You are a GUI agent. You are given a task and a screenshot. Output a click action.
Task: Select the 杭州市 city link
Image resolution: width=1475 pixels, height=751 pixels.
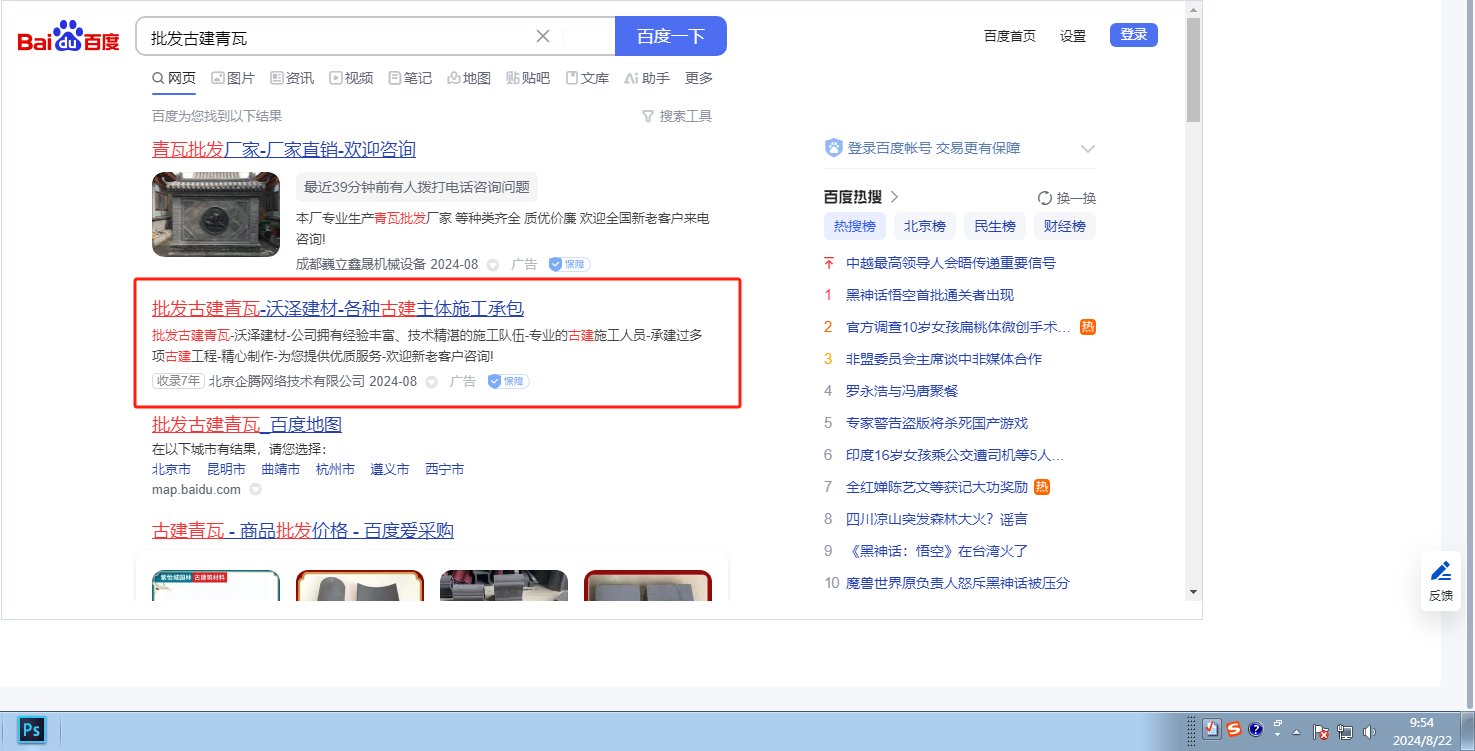335,469
